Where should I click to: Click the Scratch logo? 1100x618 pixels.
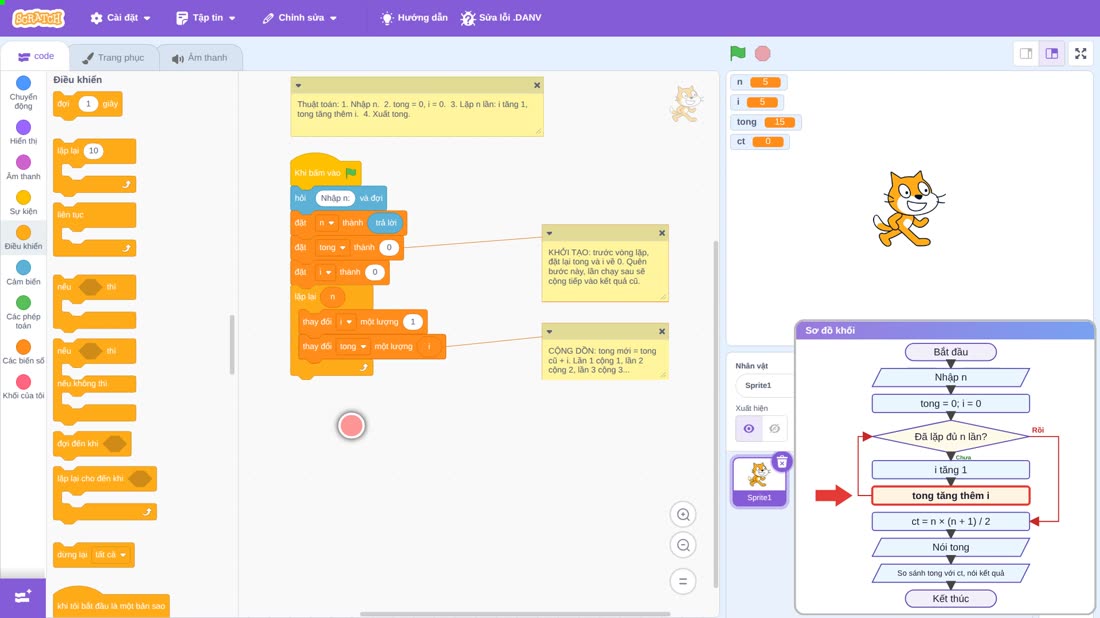(x=38, y=18)
